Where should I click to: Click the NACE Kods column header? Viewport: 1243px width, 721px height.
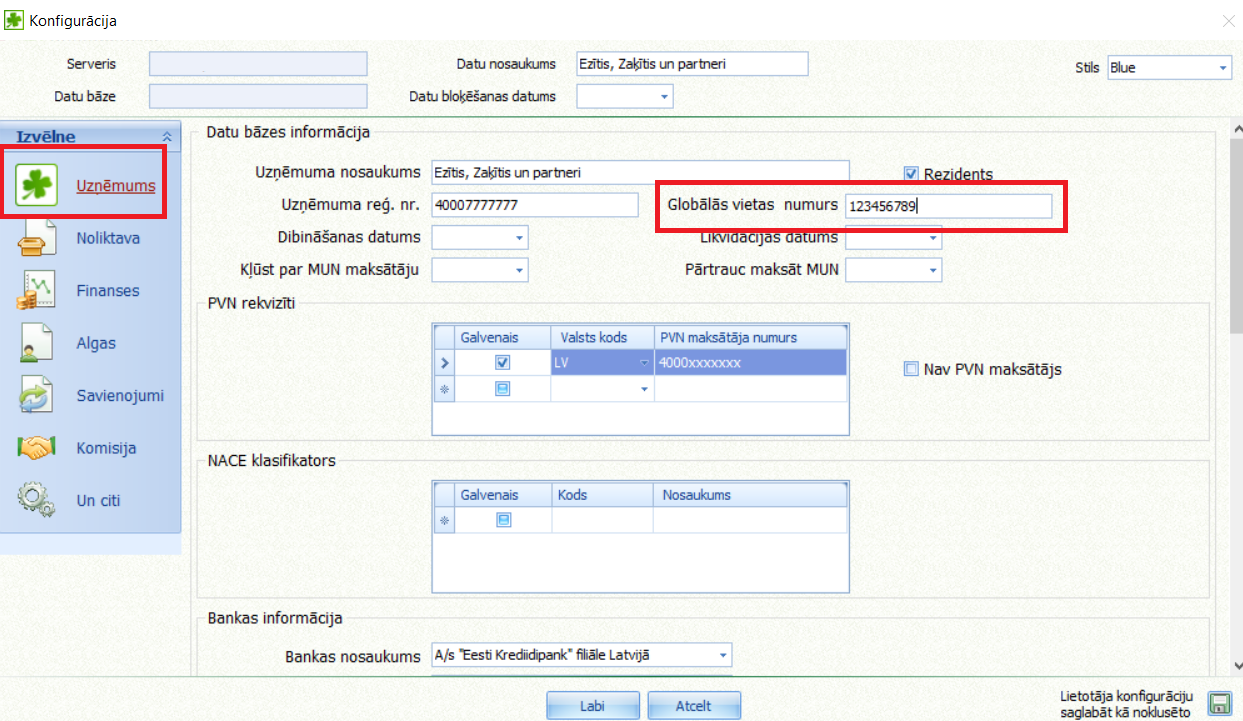tap(603, 495)
